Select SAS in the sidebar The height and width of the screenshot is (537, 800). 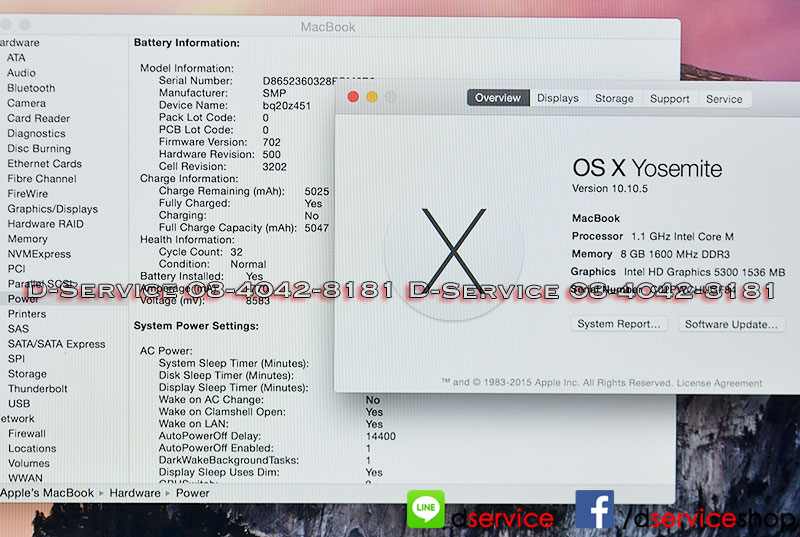[x=18, y=329]
